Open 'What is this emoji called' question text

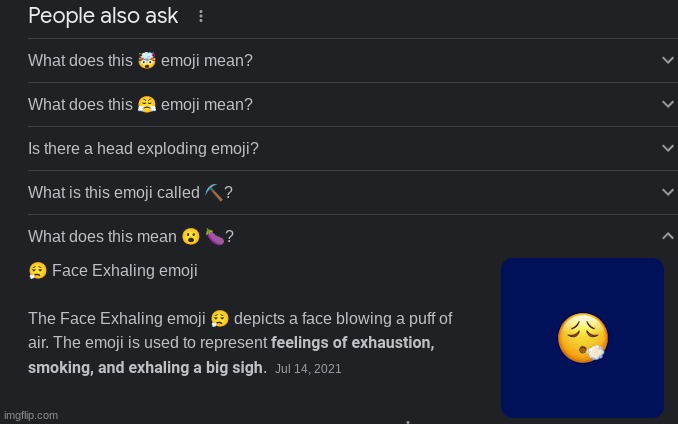114,193
